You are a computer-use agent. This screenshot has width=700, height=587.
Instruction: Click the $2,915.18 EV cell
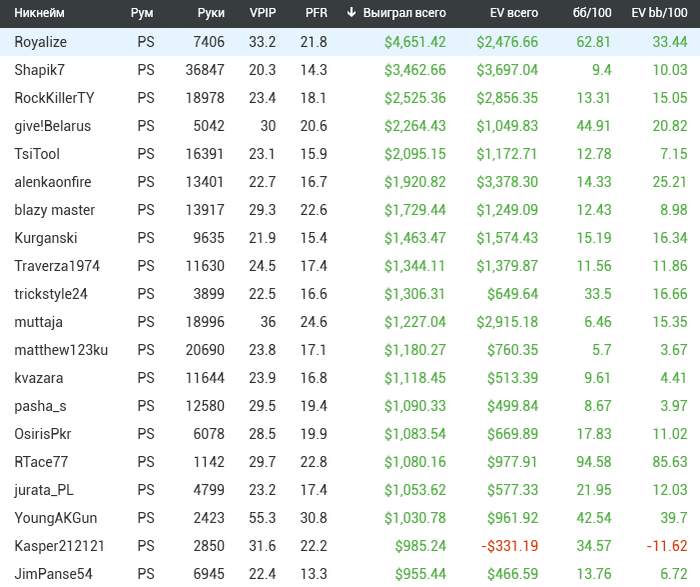(x=507, y=322)
